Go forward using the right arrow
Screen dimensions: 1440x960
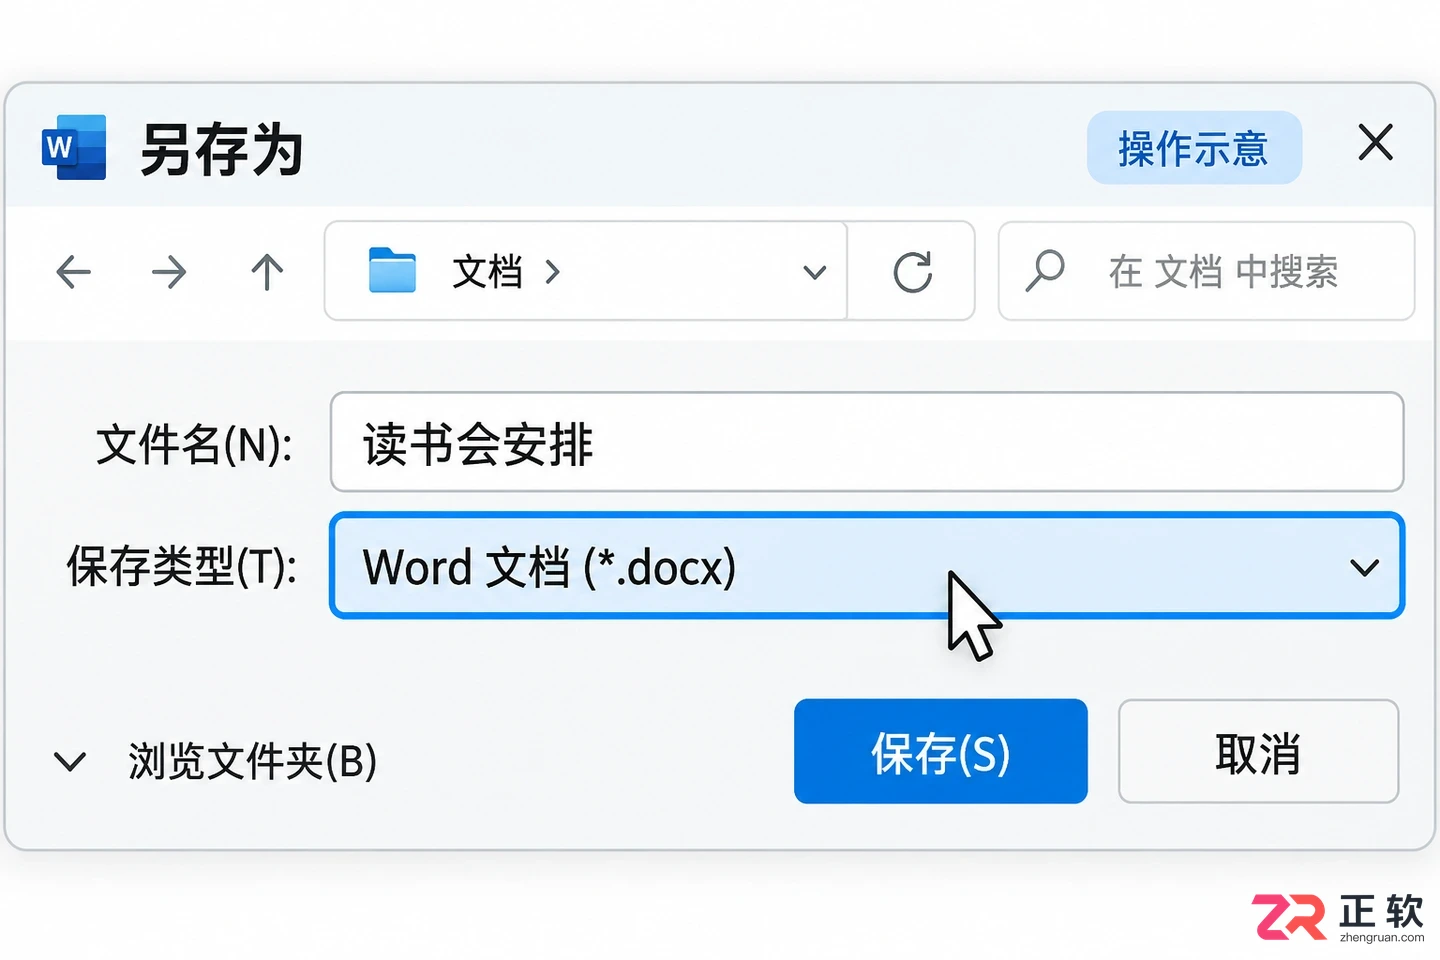(169, 272)
